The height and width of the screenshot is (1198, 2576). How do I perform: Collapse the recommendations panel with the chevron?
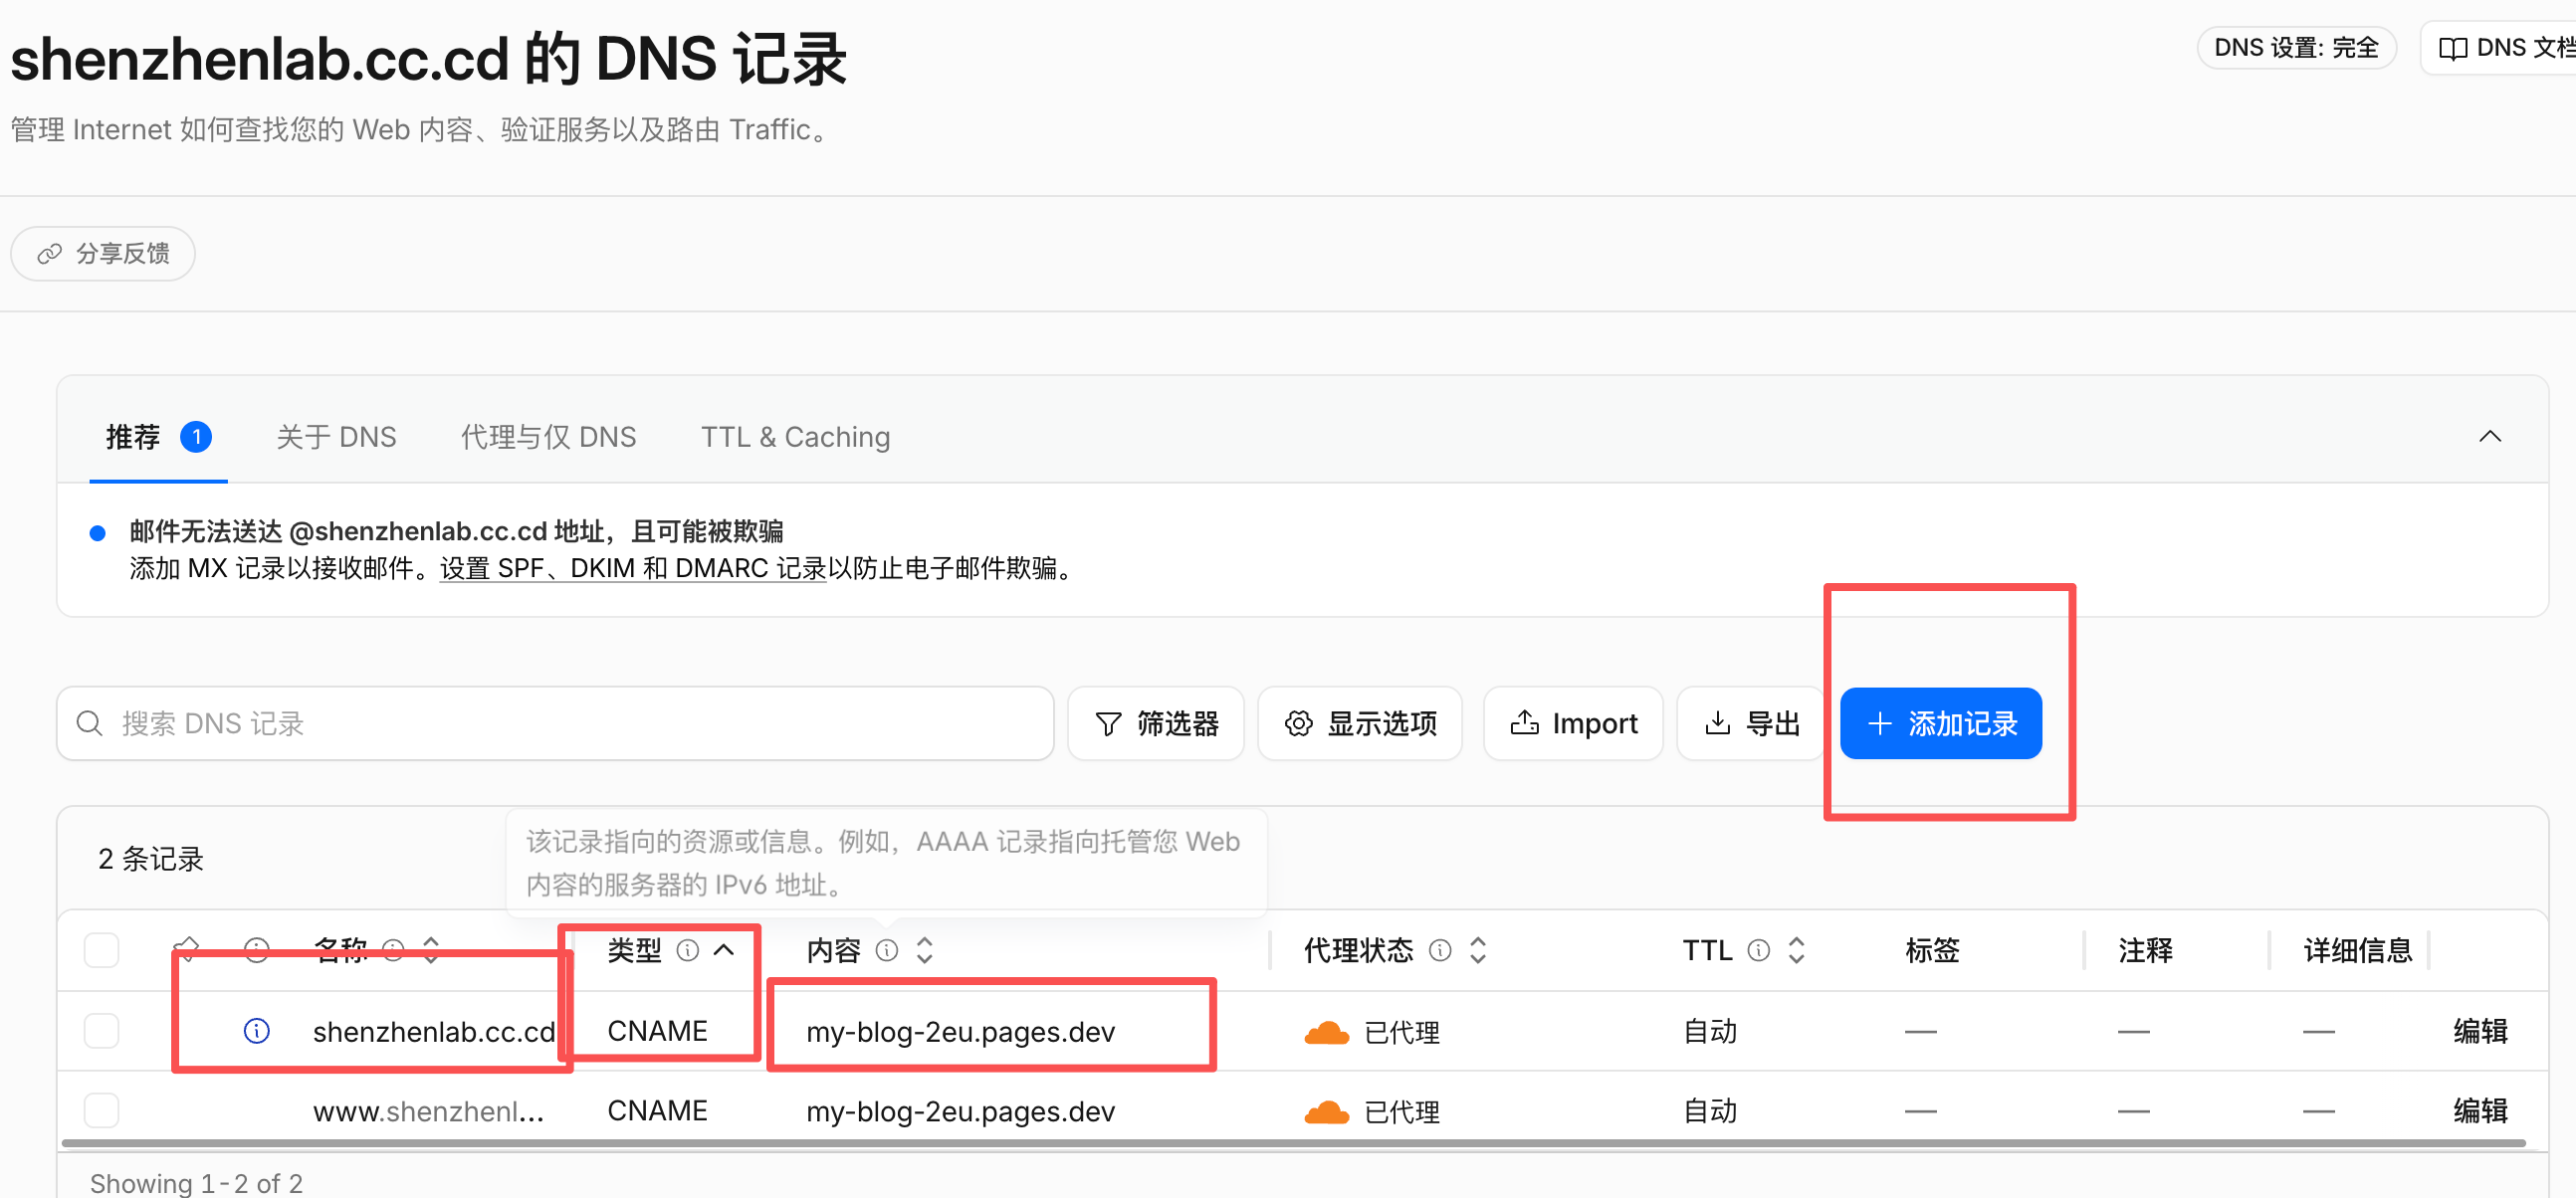[x=2490, y=436]
